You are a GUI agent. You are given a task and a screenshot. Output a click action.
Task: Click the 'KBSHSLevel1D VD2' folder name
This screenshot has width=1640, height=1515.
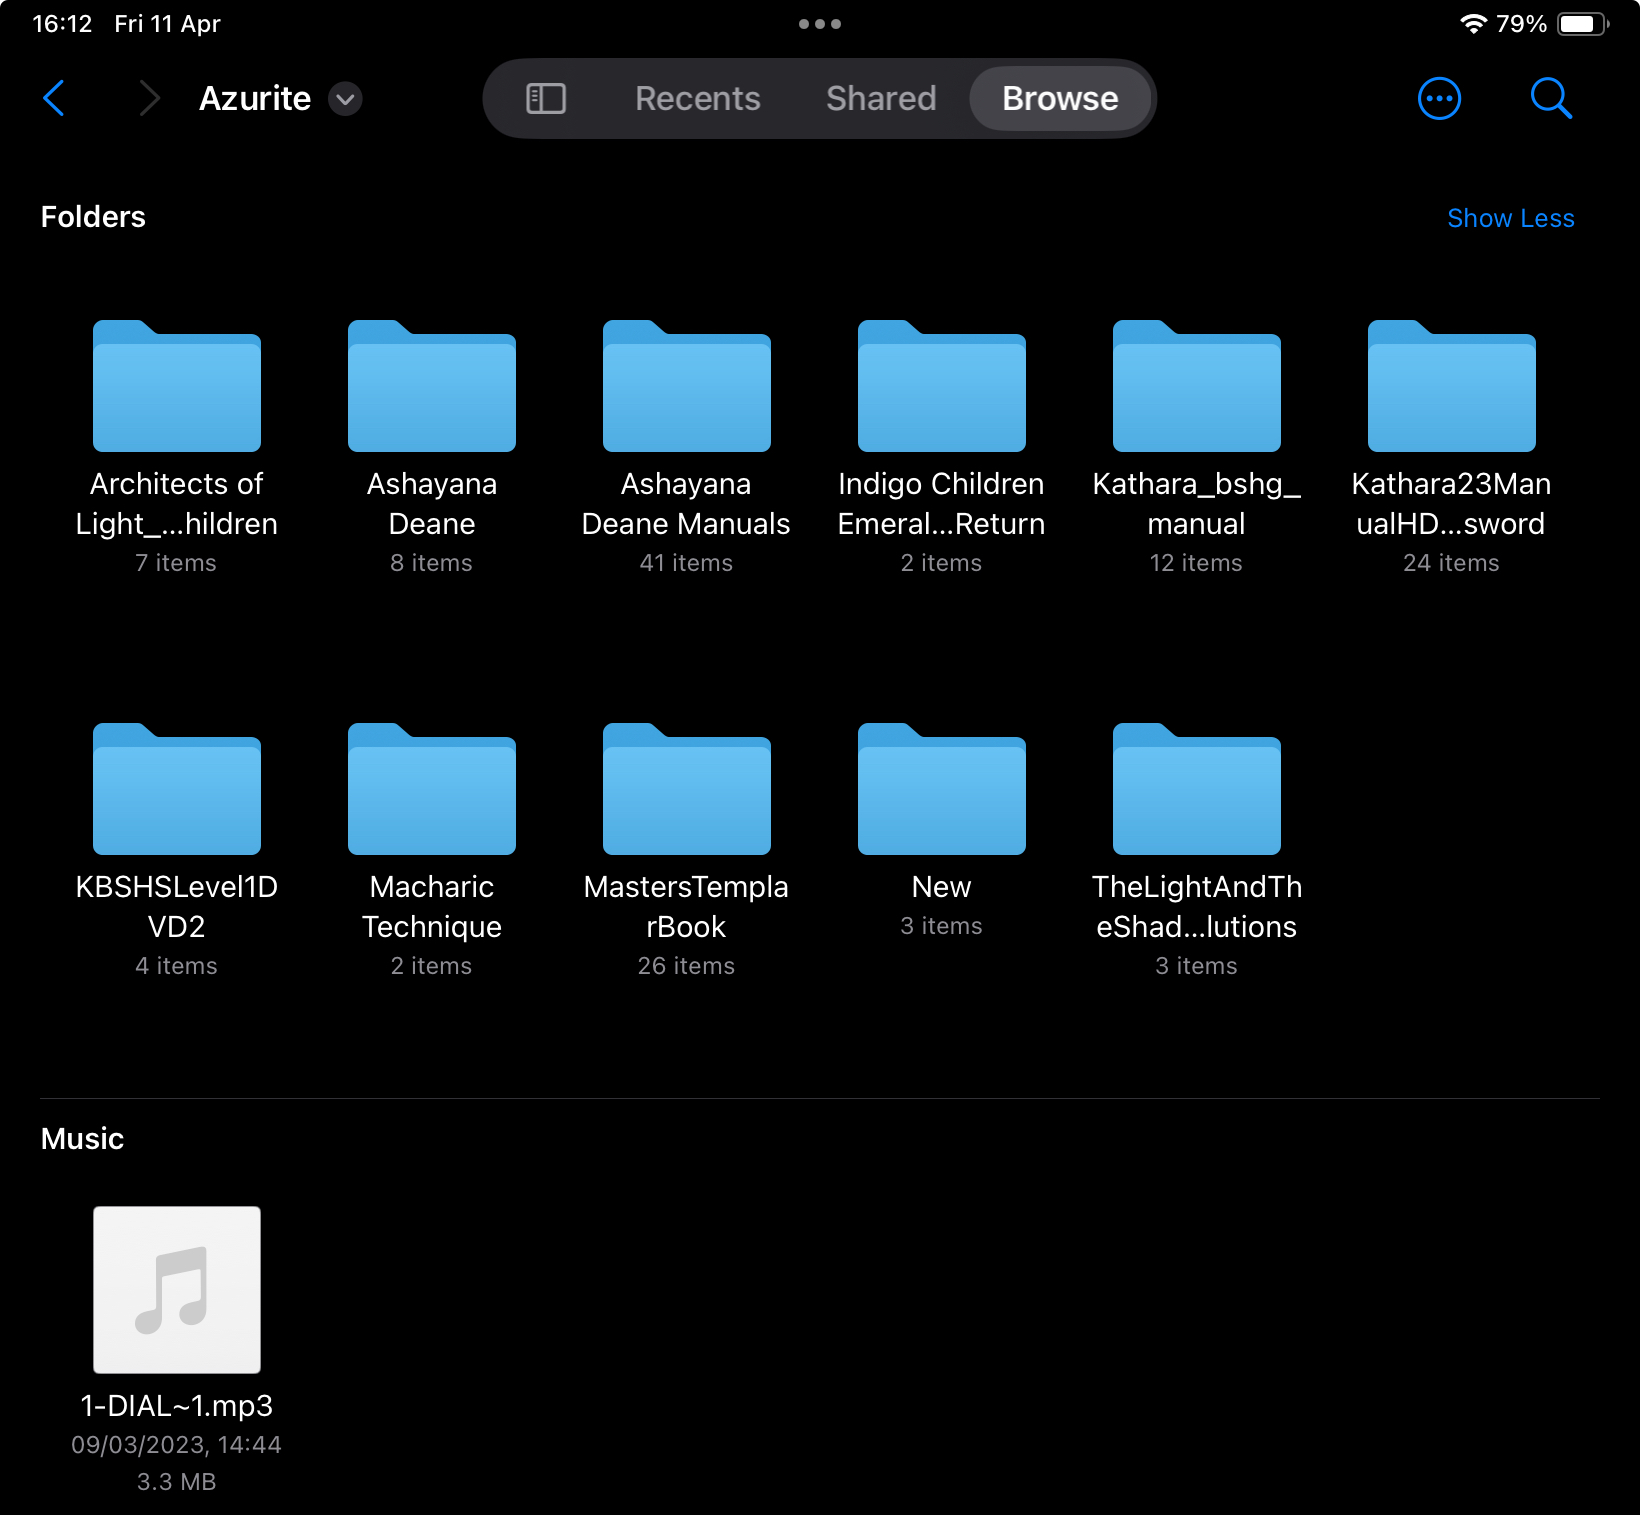click(x=177, y=907)
